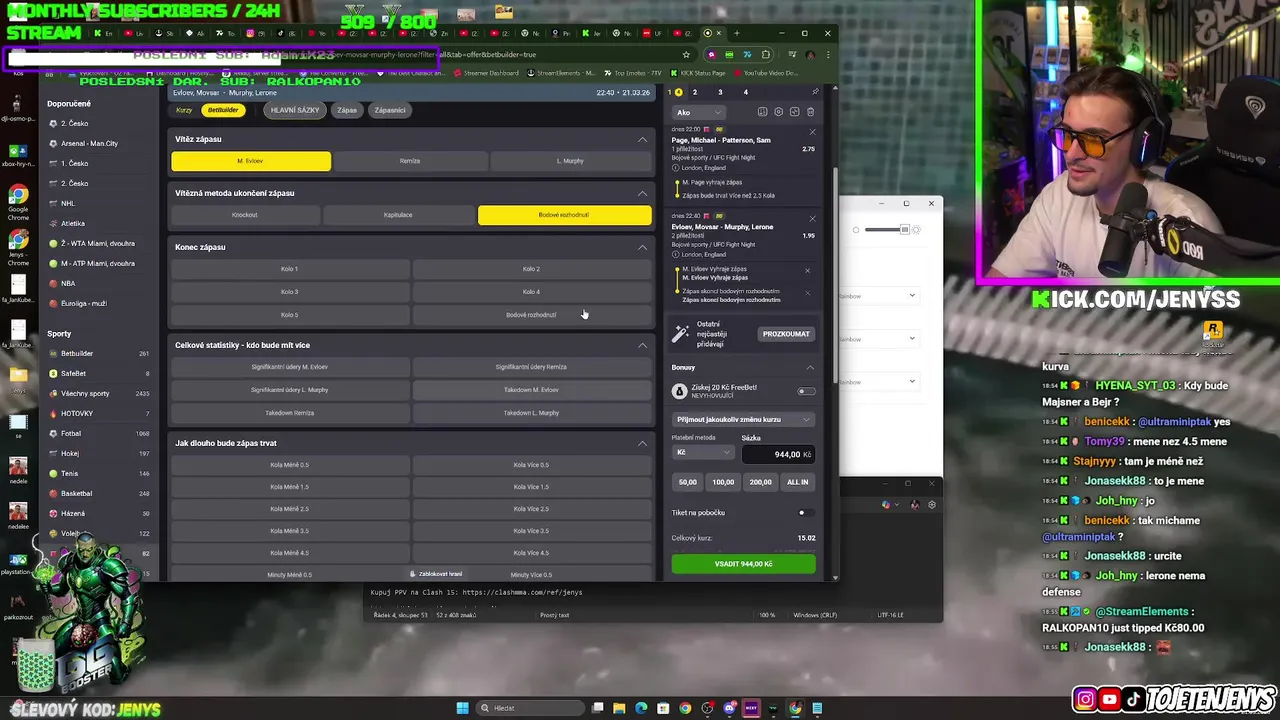The height and width of the screenshot is (720, 1280).
Task: Click the Windows taskbar search box
Action: pos(530,708)
